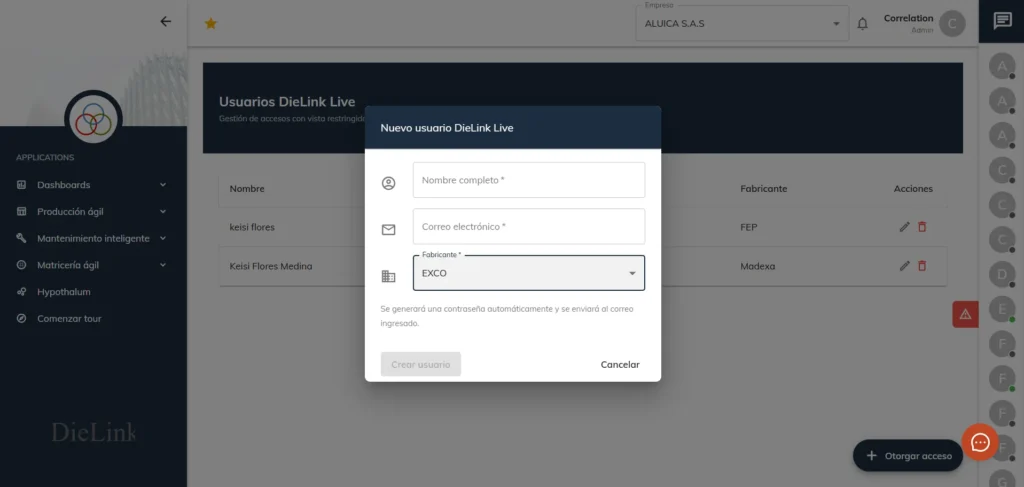Click the keisi flores name cell
1024x487 pixels.
click(x=252, y=227)
